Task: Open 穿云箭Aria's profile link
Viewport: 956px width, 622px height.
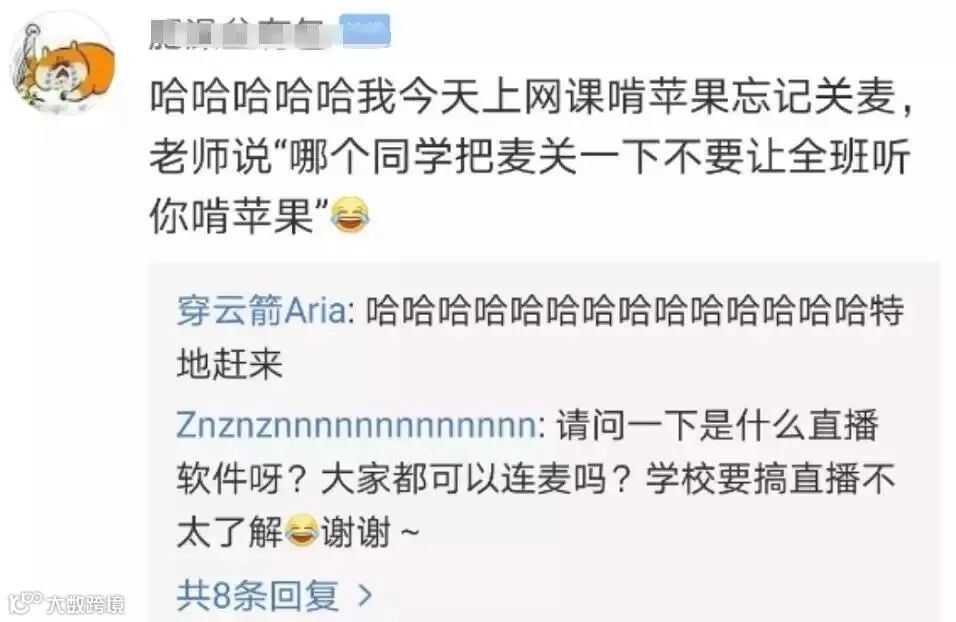Action: pos(262,310)
